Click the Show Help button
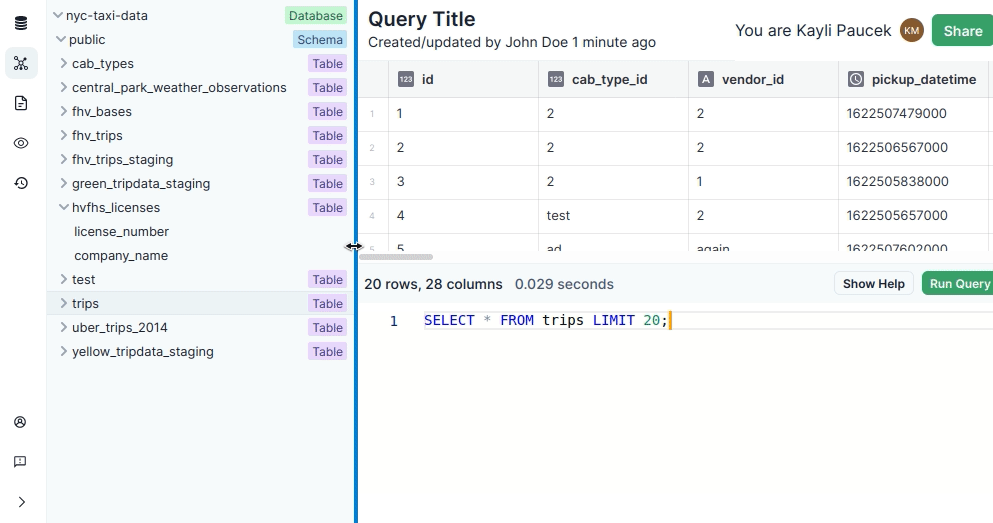The image size is (993, 523). click(873, 284)
